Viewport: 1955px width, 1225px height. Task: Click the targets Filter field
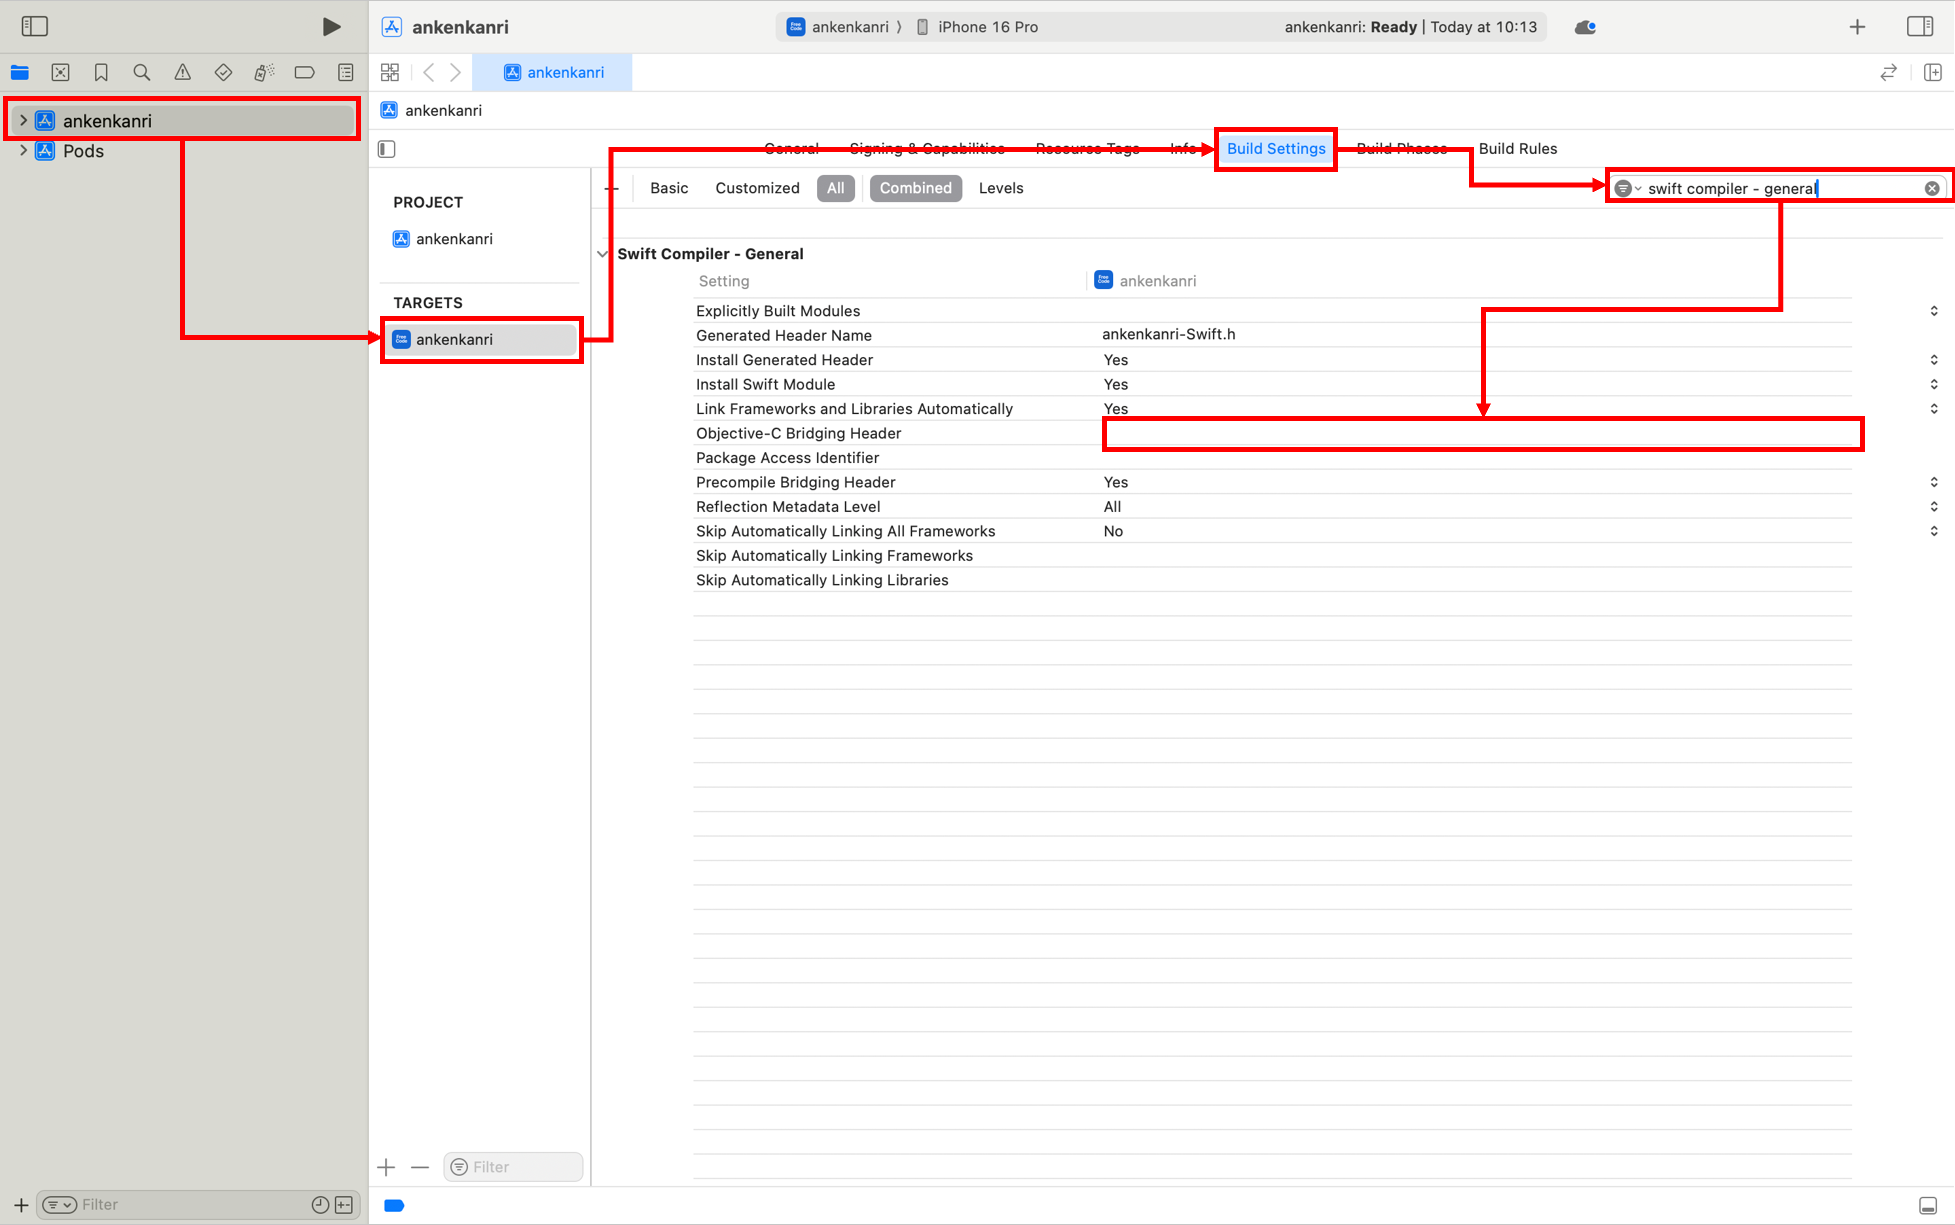(513, 1167)
